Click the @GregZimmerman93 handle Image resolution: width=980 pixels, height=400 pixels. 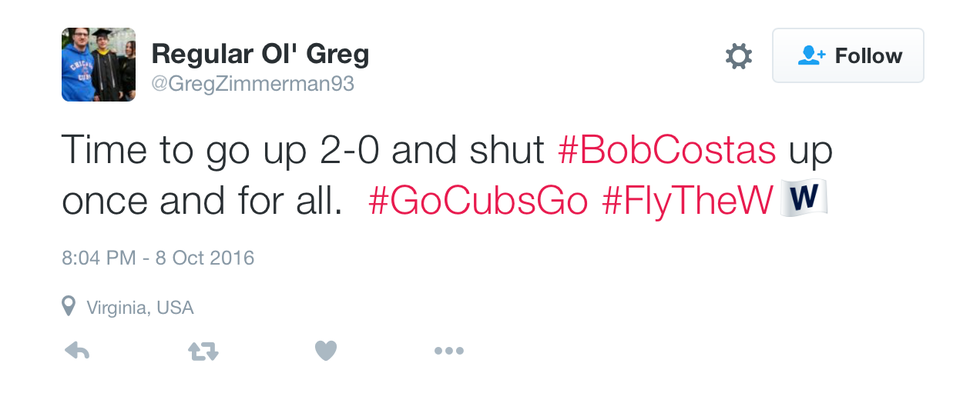(x=252, y=84)
